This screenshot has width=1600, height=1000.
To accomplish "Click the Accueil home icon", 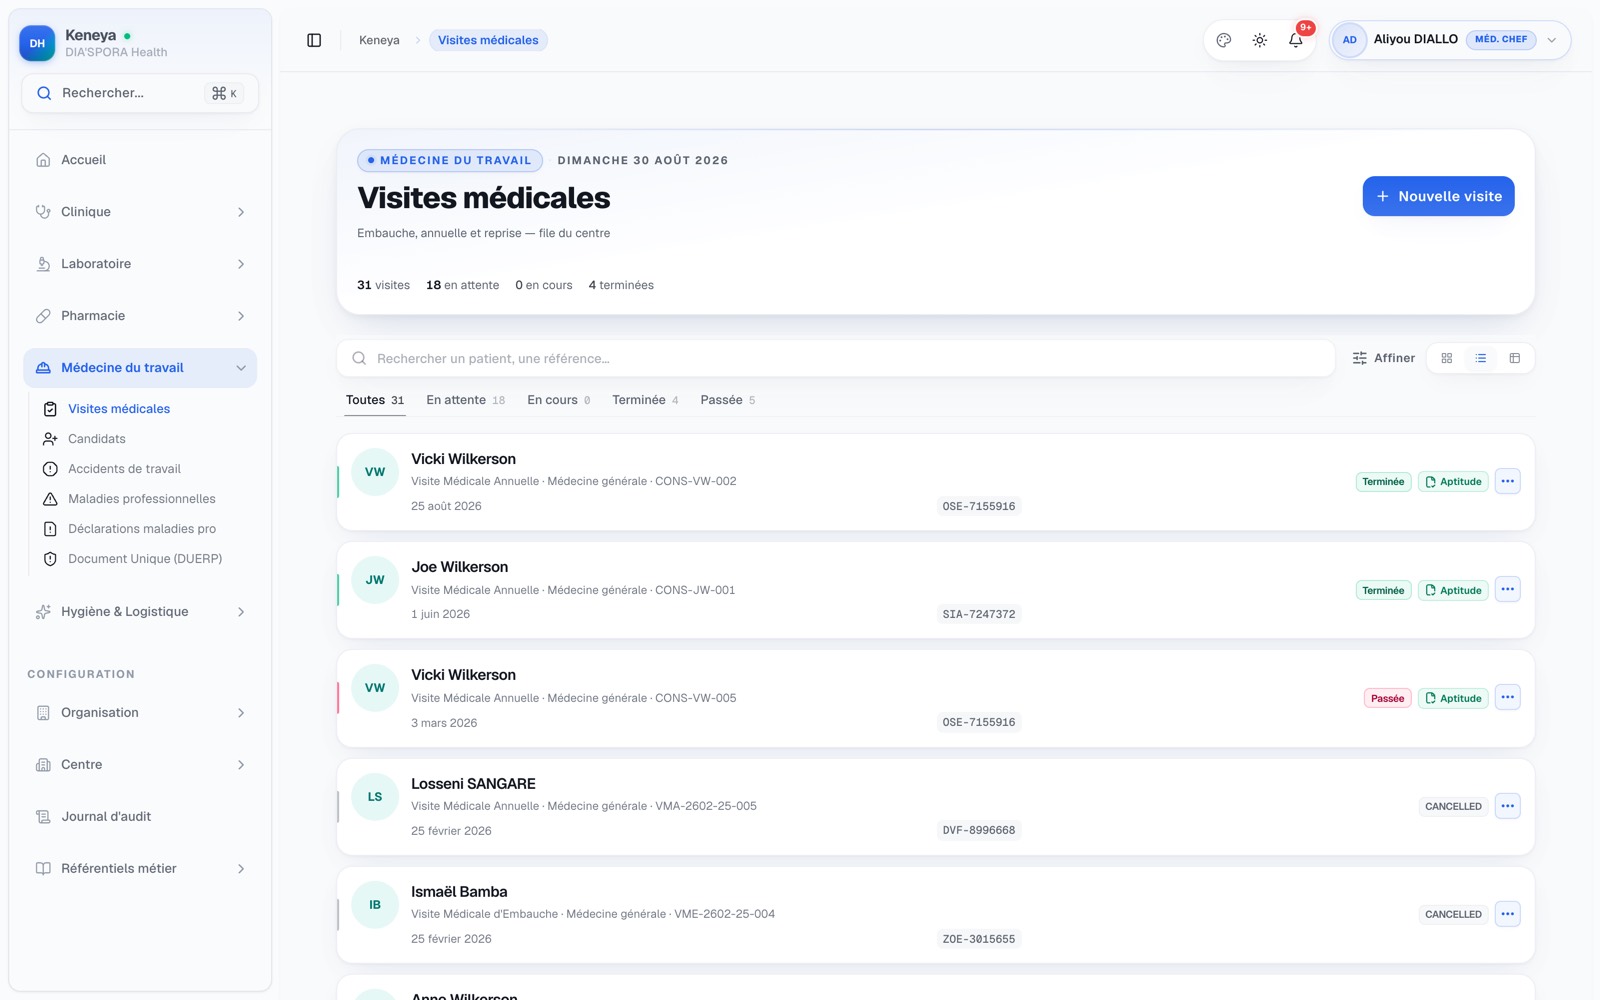I will pyautogui.click(x=43, y=160).
